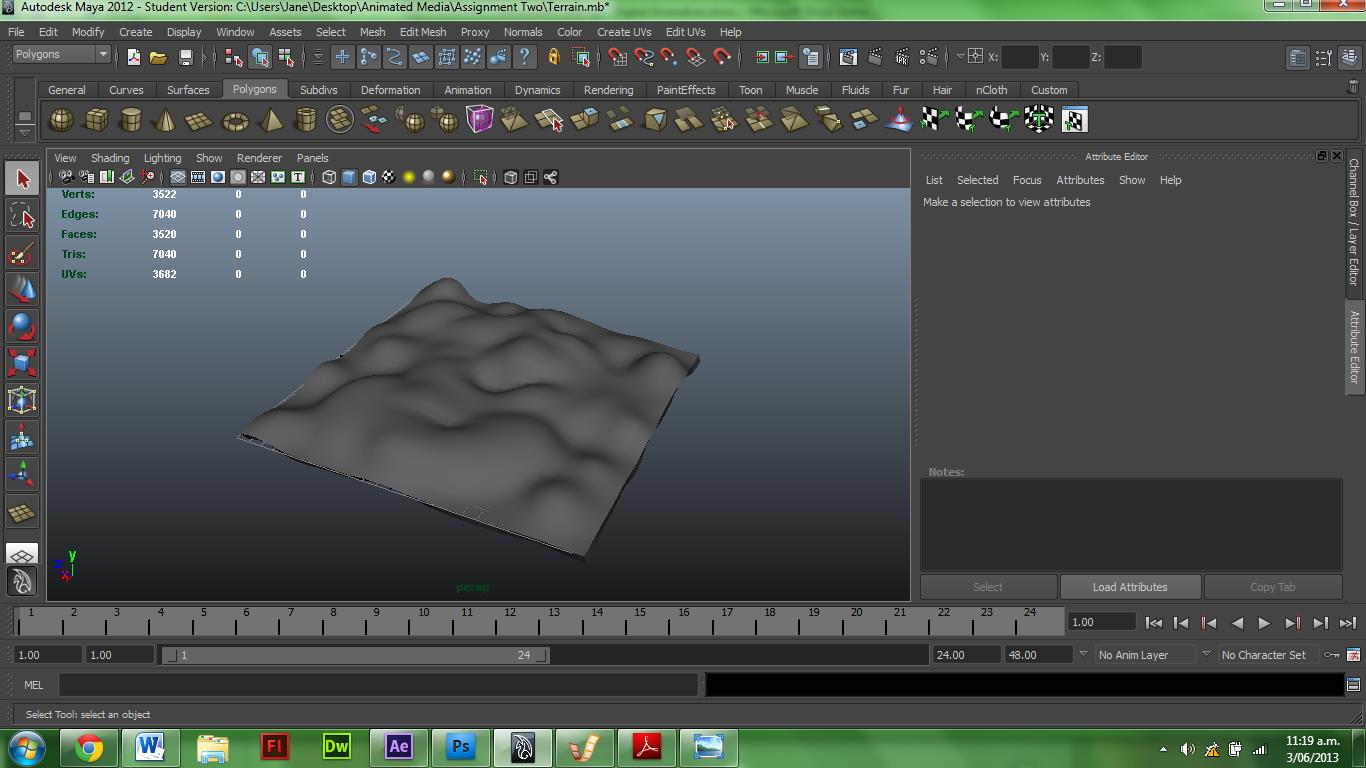The height and width of the screenshot is (768, 1366).
Task: Select the Soft Modification tool
Action: point(22,437)
